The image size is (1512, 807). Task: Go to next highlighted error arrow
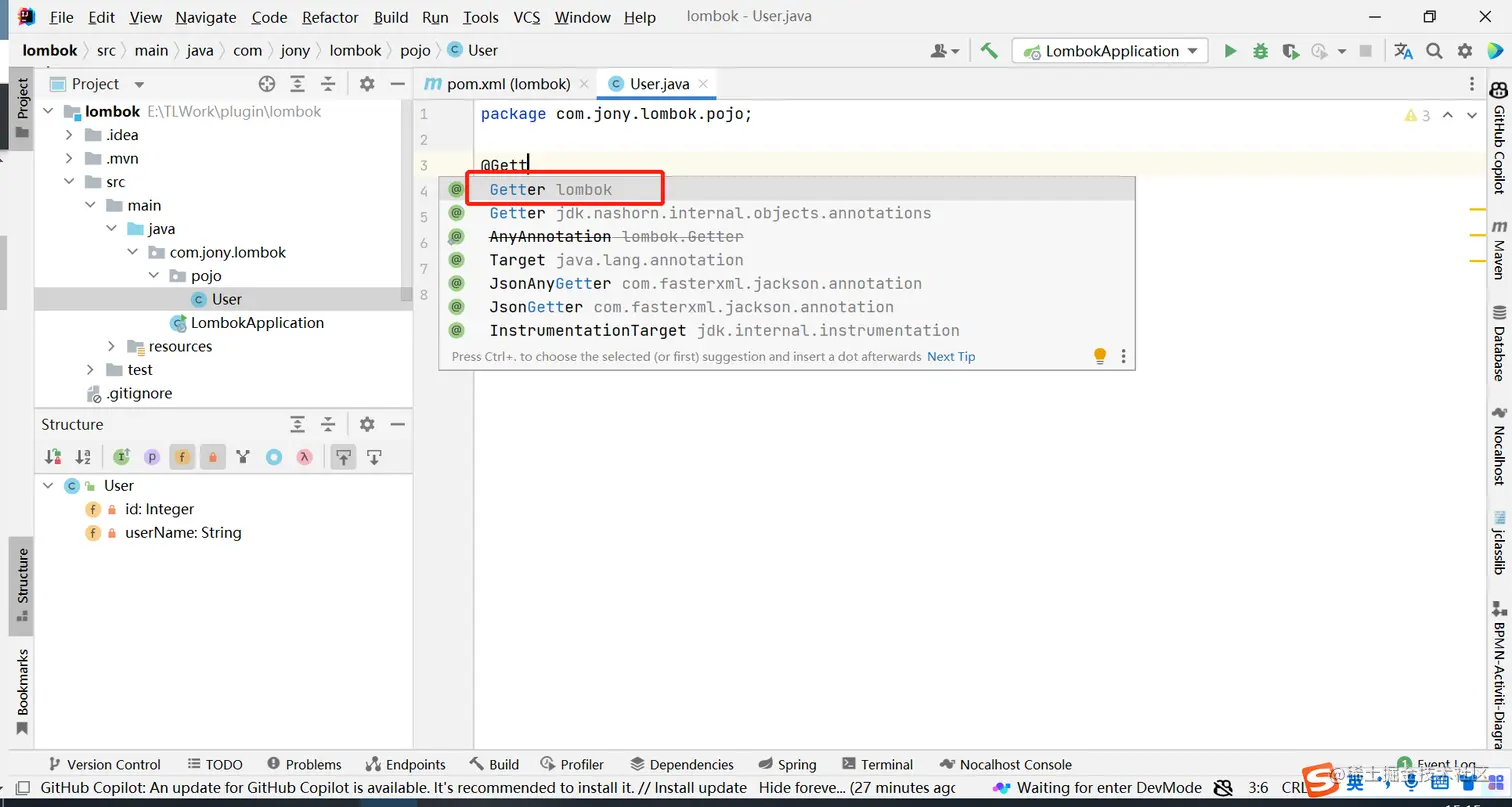(x=1471, y=116)
